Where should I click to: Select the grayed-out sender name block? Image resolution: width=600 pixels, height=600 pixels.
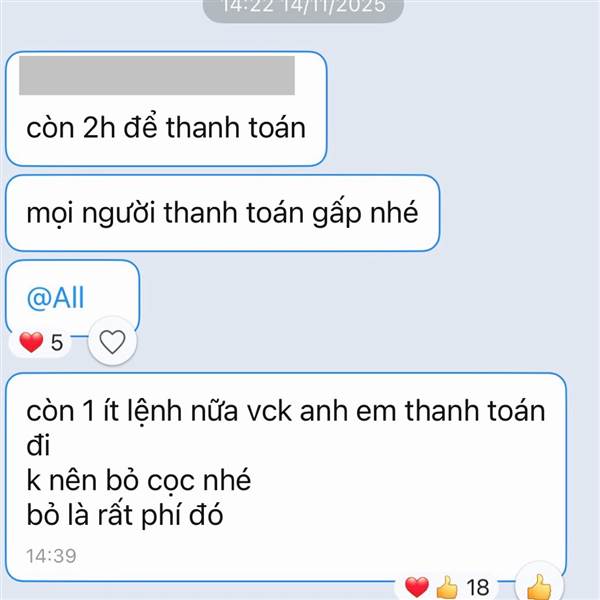point(157,75)
